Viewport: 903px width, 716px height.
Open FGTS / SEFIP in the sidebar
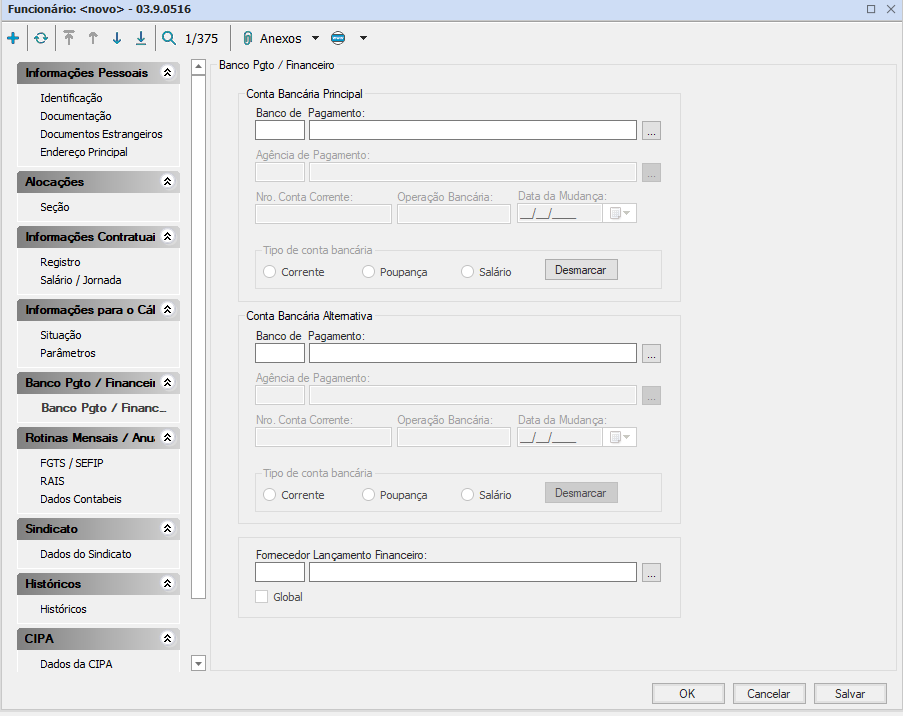(71, 463)
